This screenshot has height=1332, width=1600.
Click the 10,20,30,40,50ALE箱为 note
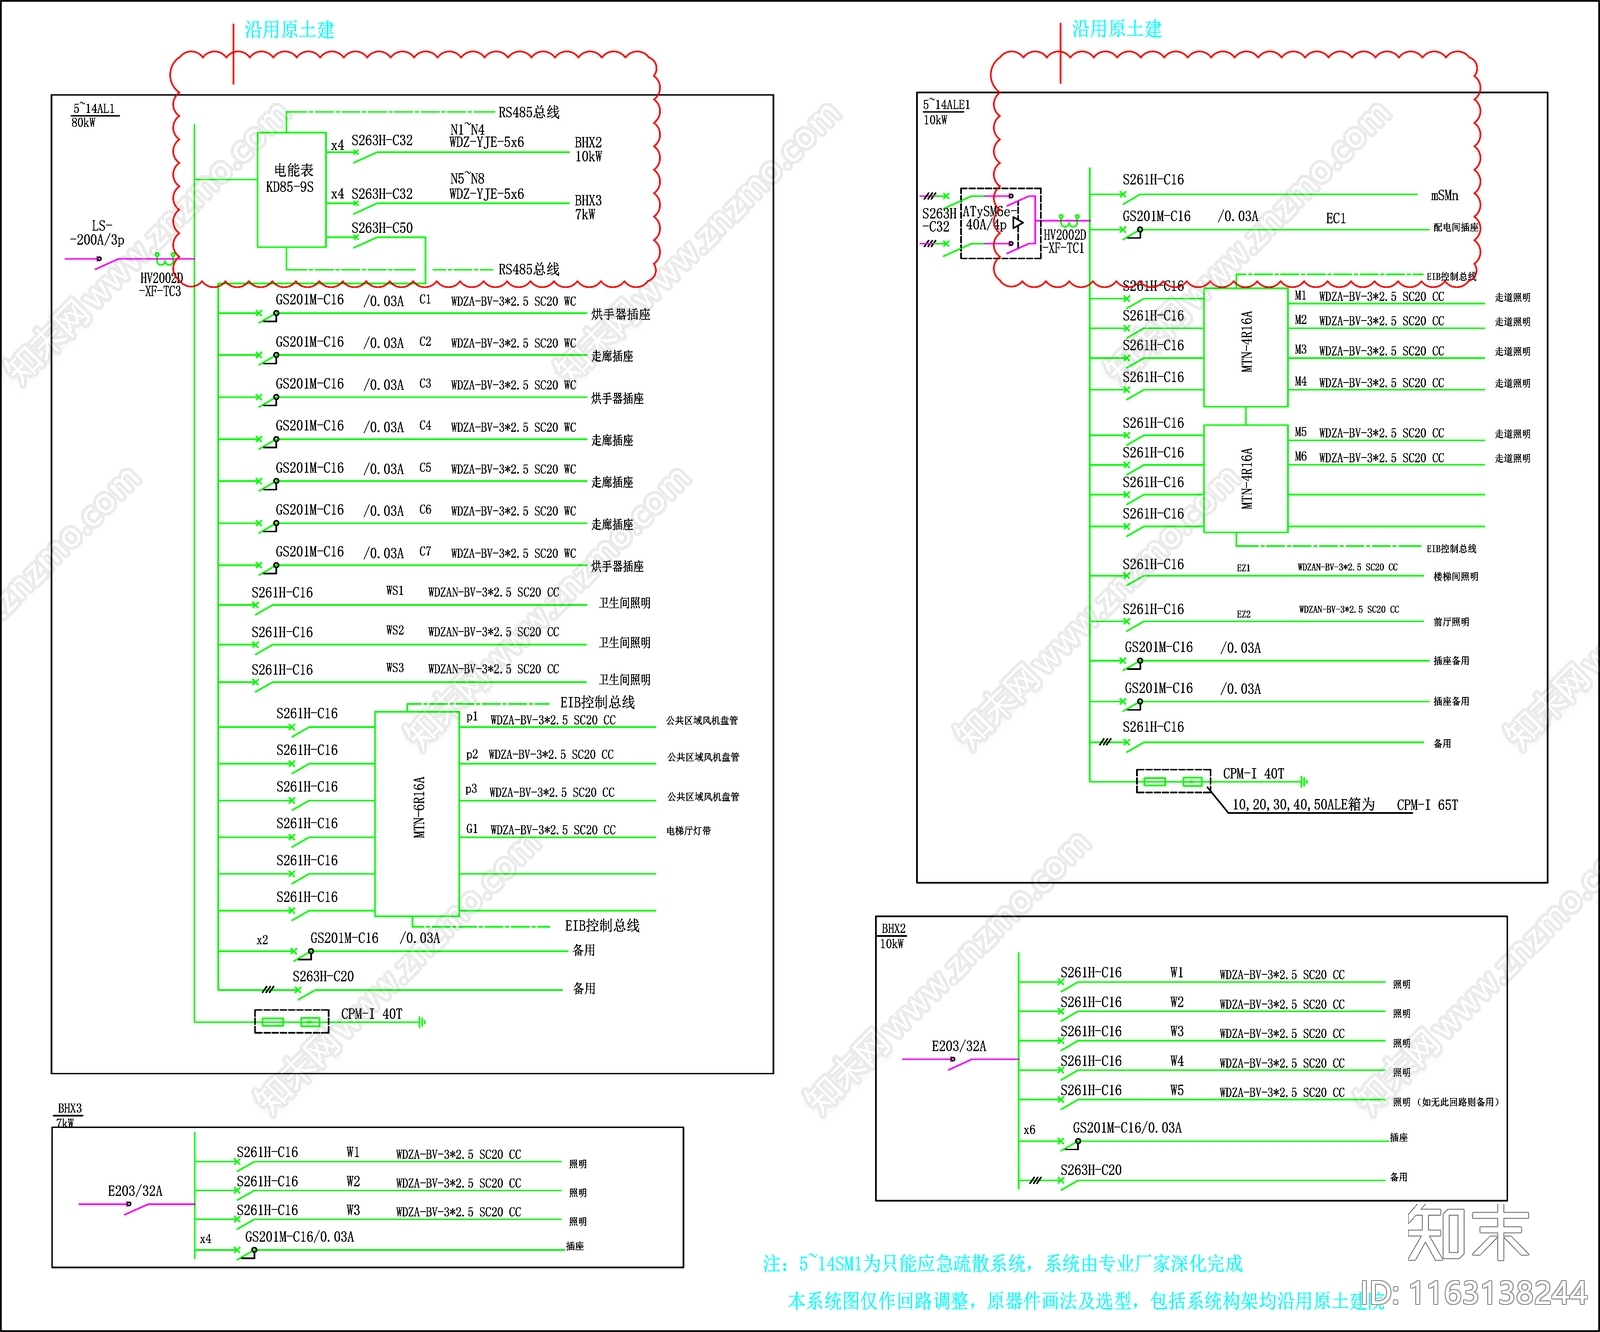point(1304,804)
